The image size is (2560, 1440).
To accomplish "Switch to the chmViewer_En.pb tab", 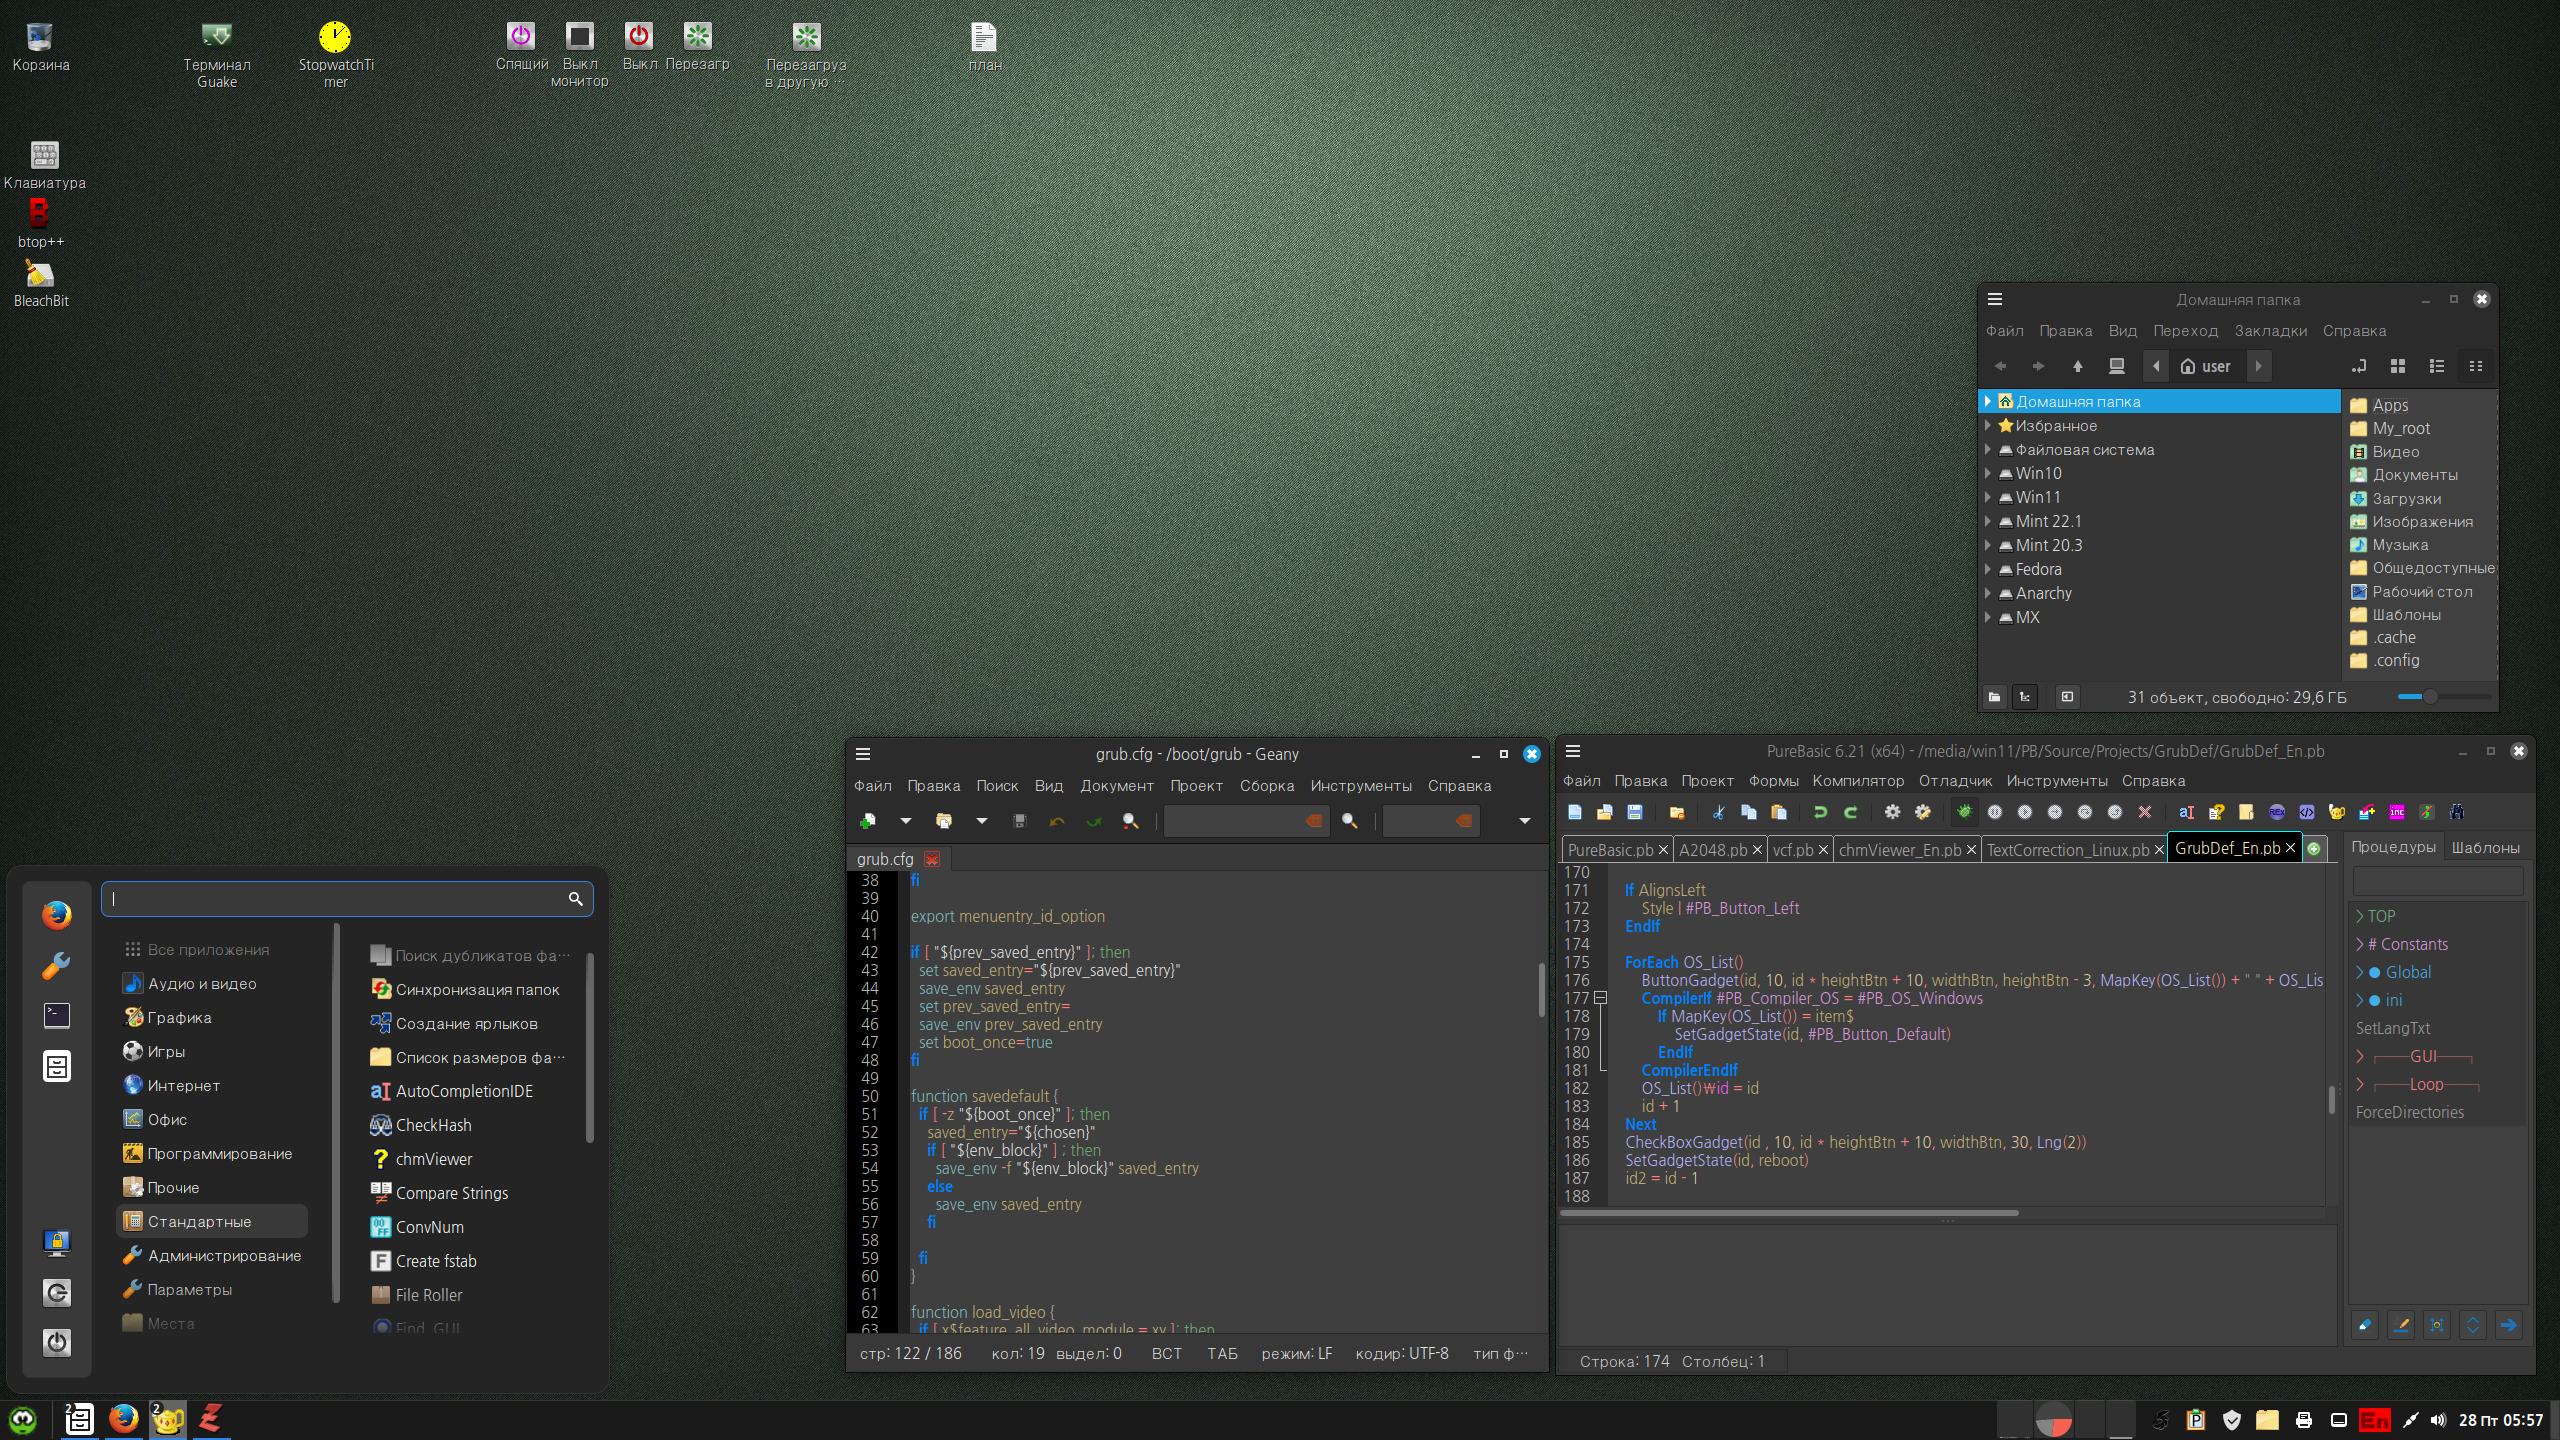I will [1899, 849].
